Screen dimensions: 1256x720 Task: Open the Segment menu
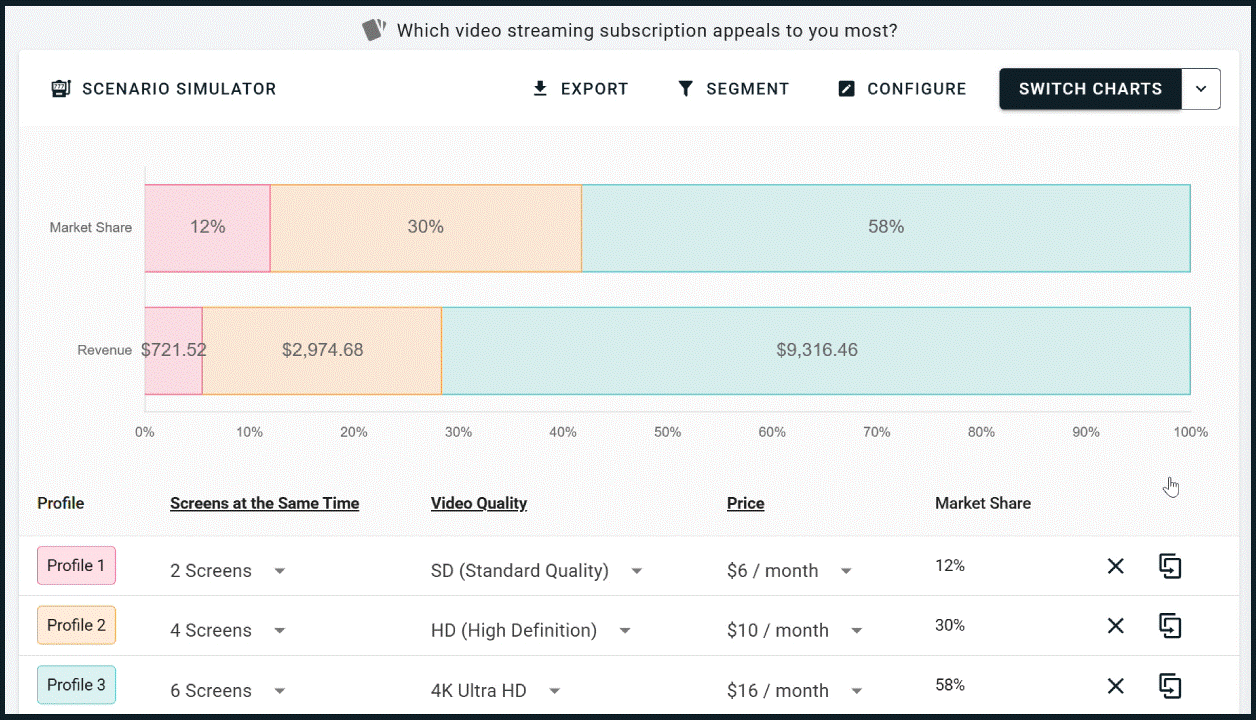733,88
